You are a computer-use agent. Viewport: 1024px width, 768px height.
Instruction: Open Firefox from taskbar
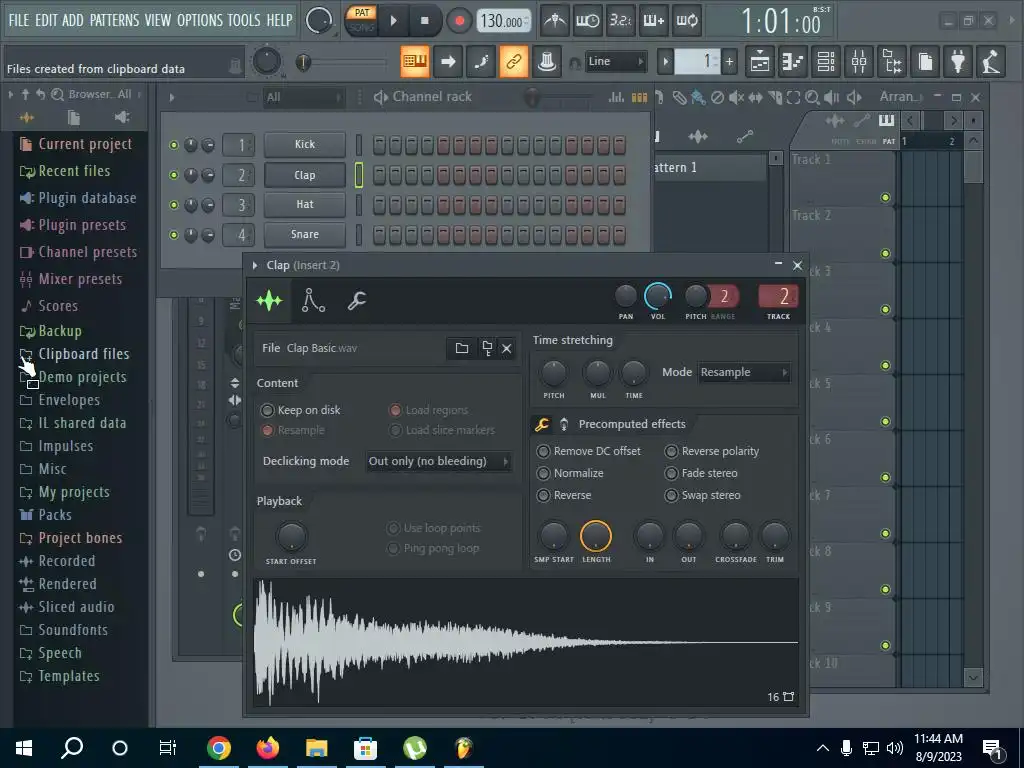coord(268,748)
